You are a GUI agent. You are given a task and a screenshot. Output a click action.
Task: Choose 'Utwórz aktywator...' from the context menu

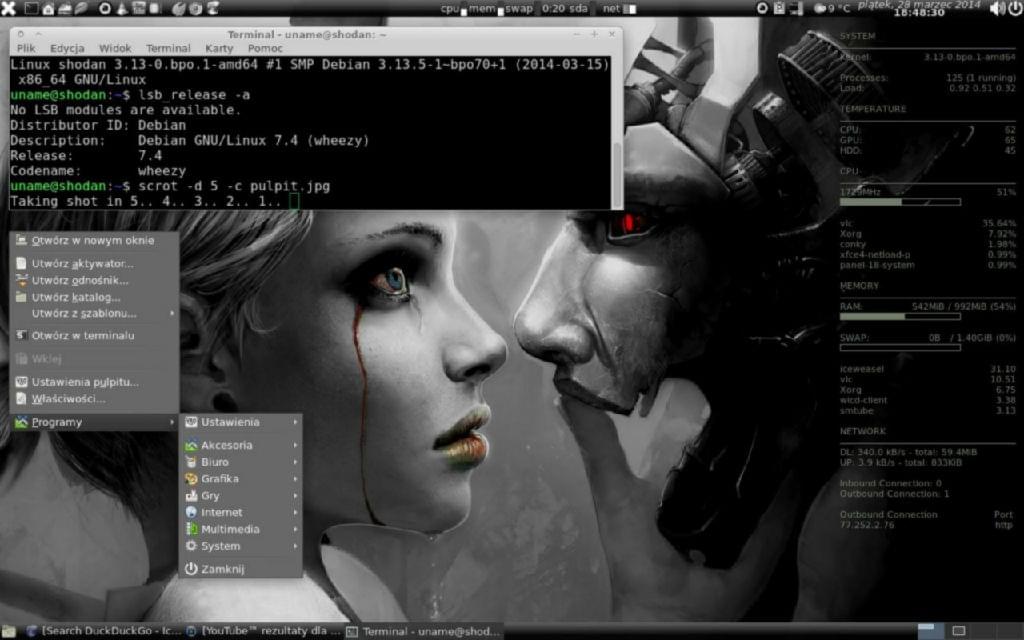[x=94, y=264]
